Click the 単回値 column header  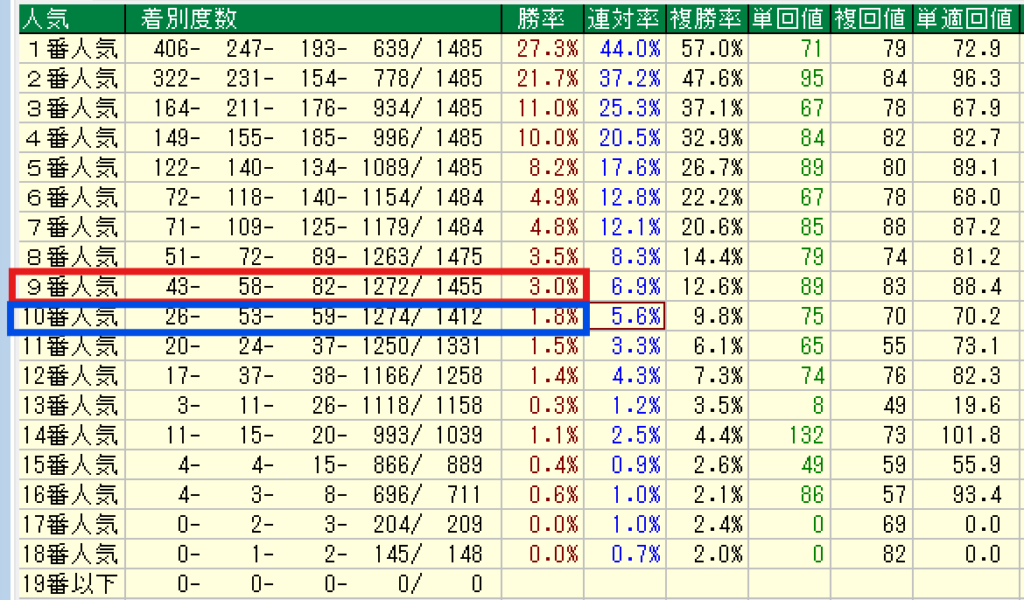pos(789,18)
